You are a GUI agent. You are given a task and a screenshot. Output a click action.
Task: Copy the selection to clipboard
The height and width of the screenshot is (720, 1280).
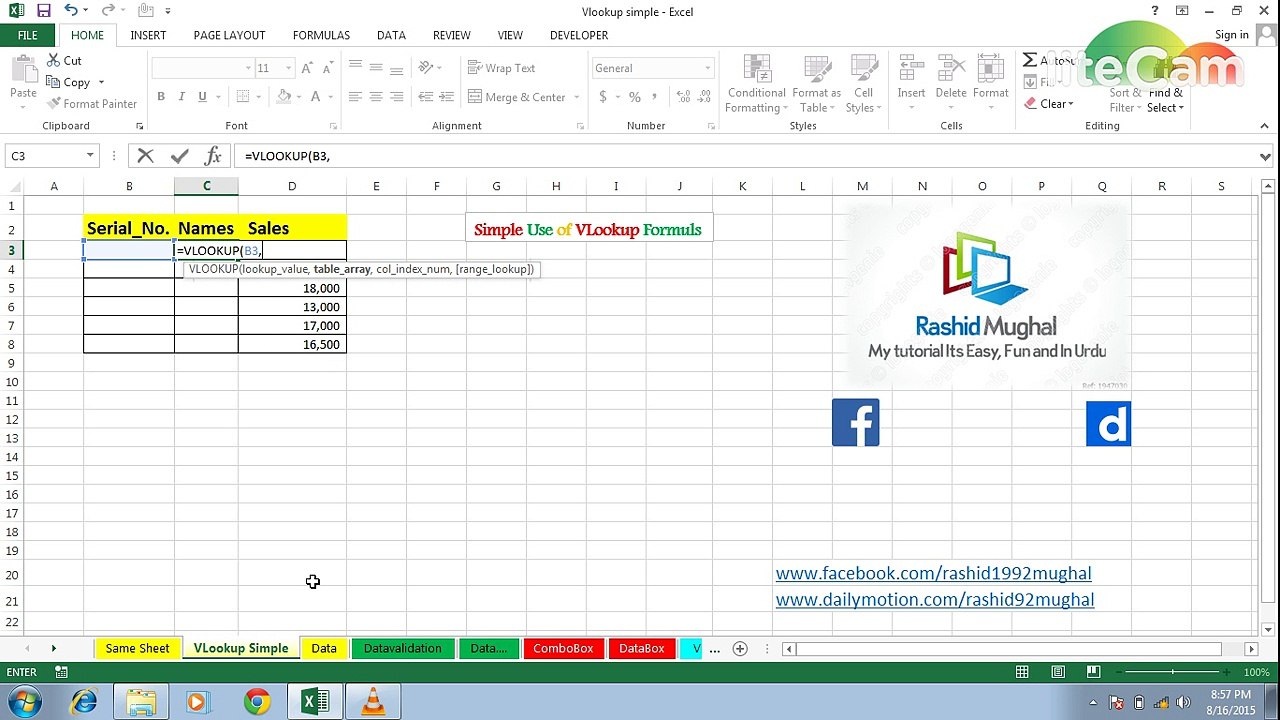68,82
